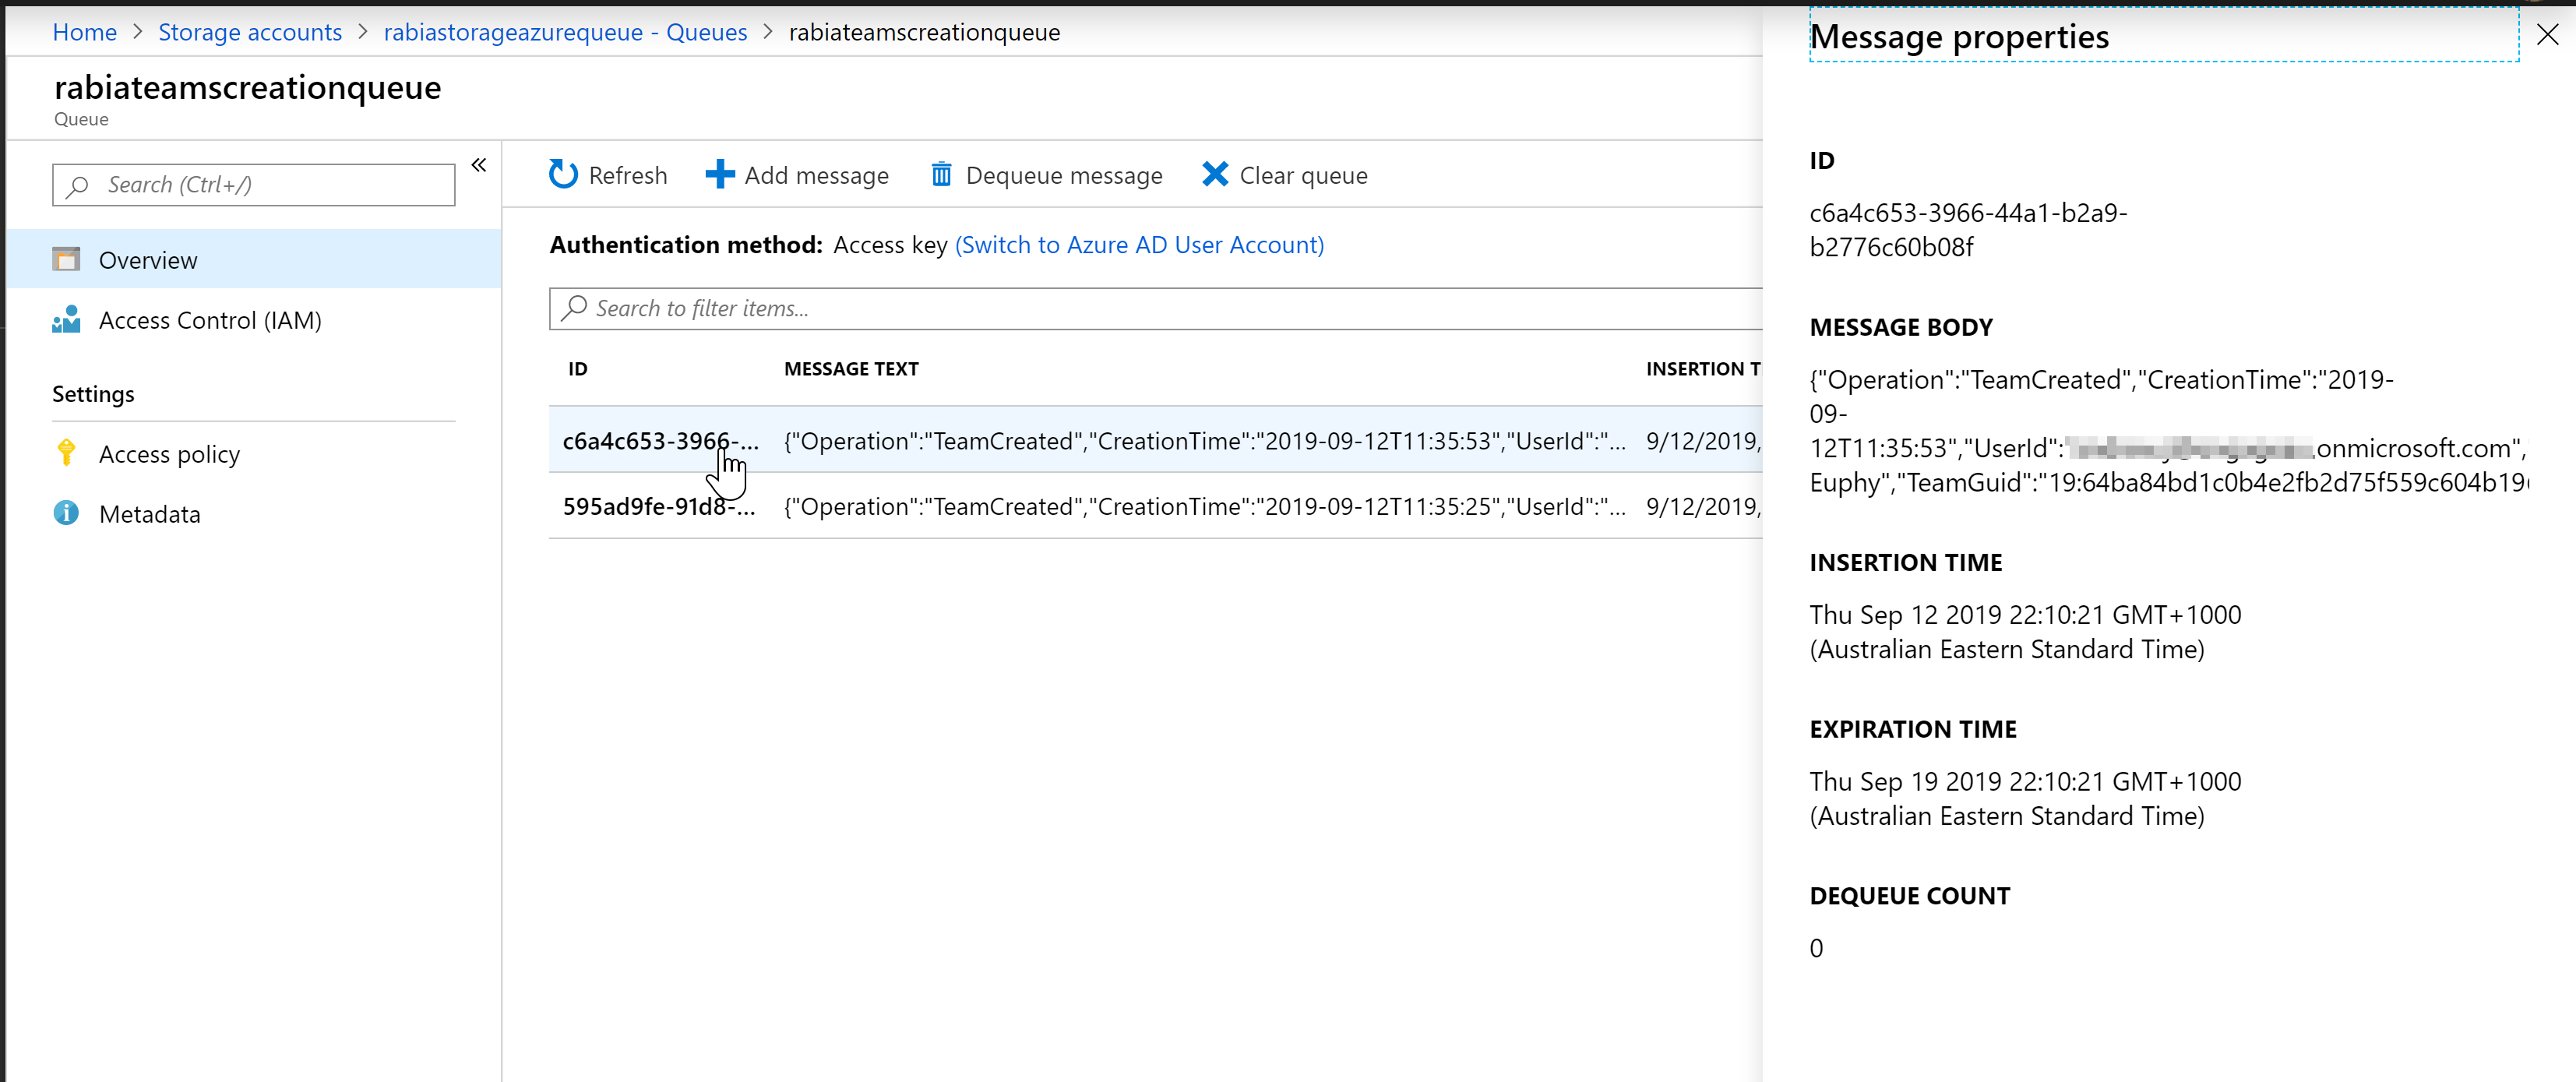Go to Home breadcrumb link
The image size is (2576, 1082).
point(84,32)
